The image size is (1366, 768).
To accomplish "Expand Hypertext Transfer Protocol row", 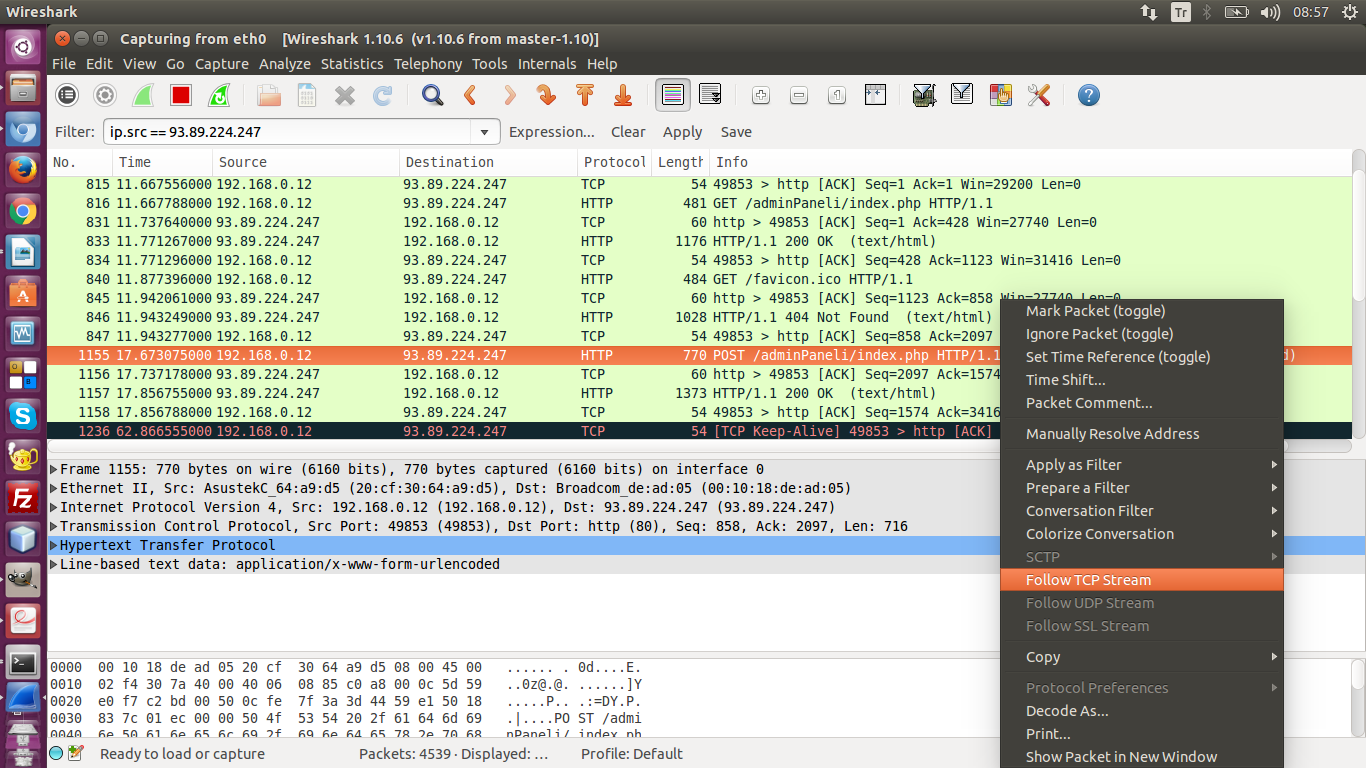I will pyautogui.click(x=54, y=545).
